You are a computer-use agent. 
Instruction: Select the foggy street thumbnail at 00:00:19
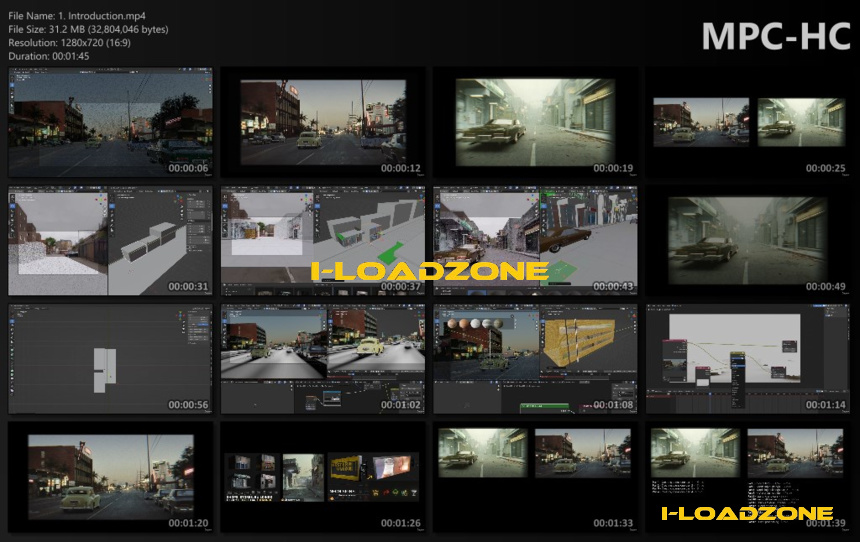(x=535, y=122)
